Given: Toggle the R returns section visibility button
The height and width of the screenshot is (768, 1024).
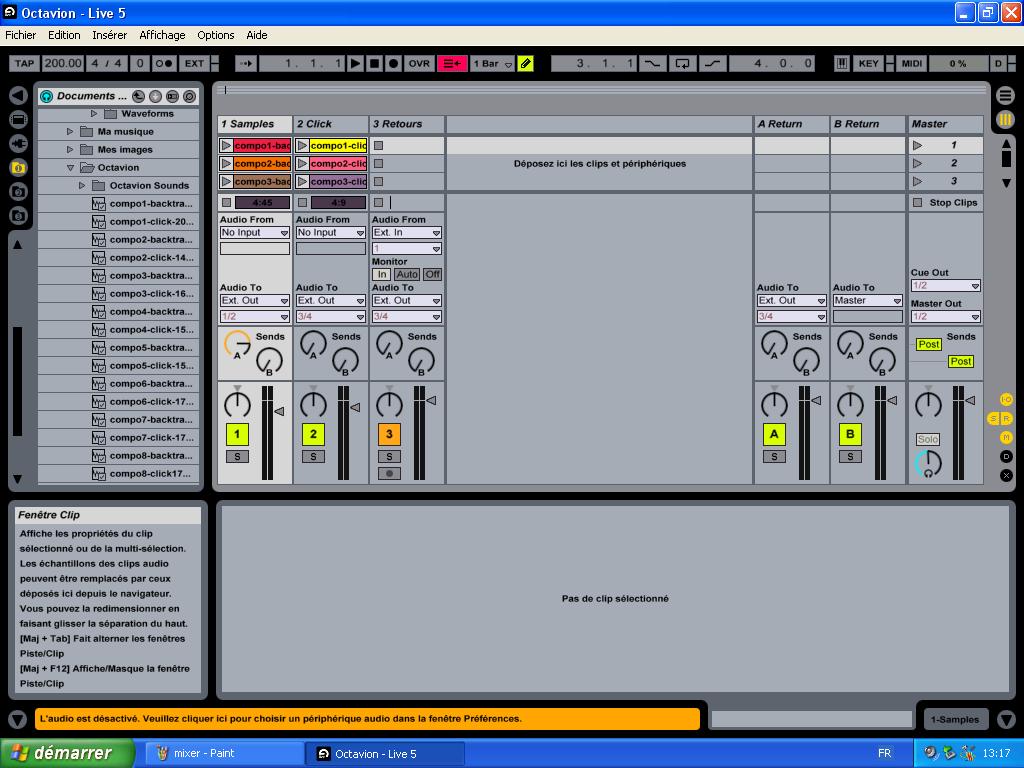Looking at the screenshot, I should pos(1006,419).
